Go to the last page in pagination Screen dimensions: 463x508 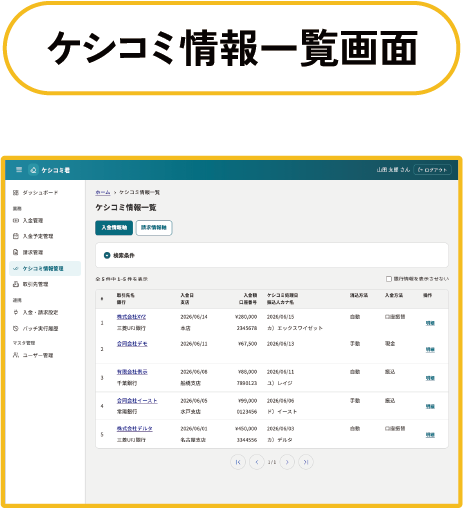tap(306, 462)
